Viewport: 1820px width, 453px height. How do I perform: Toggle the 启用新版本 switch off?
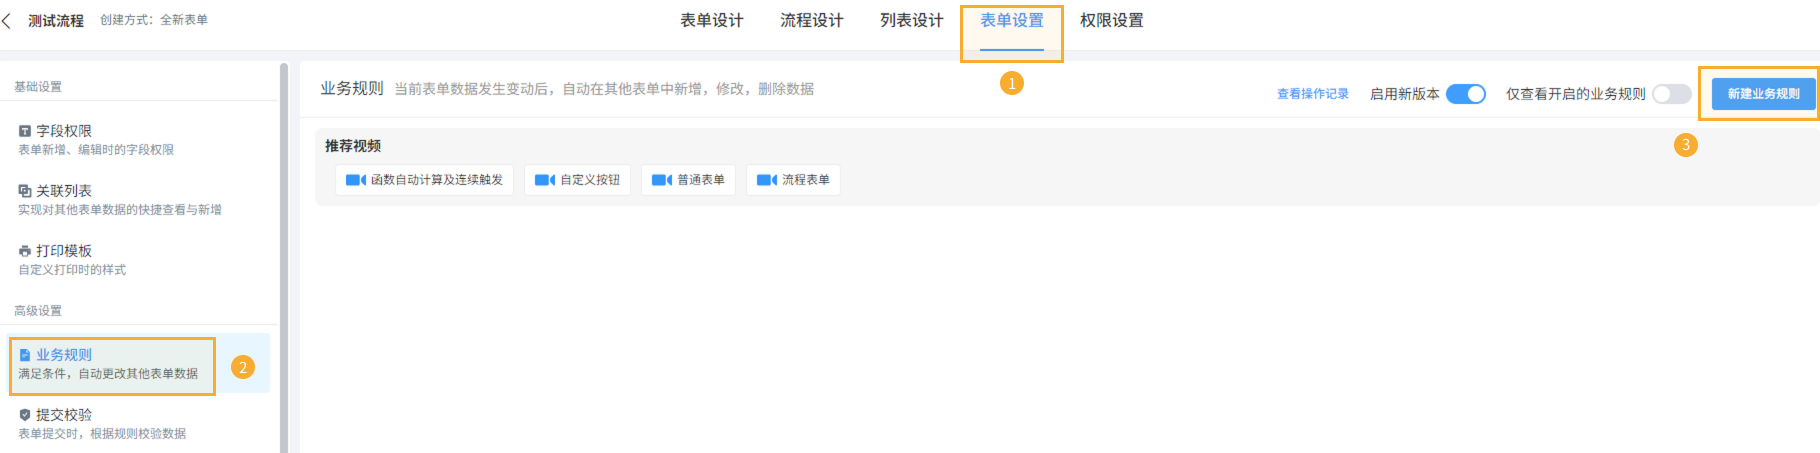[1466, 94]
